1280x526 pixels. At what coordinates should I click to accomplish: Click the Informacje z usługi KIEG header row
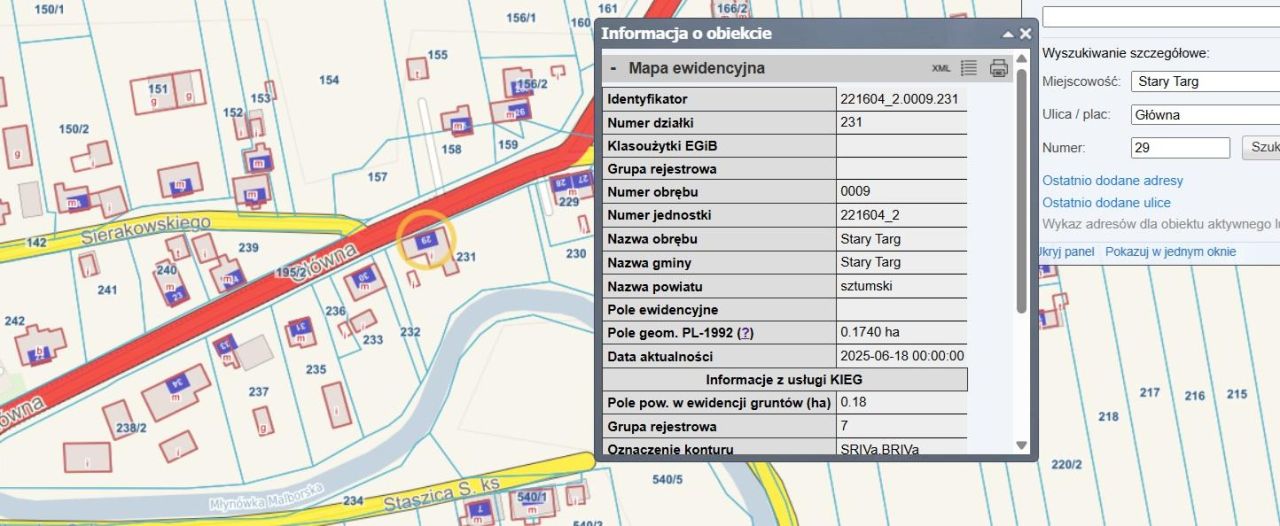784,380
